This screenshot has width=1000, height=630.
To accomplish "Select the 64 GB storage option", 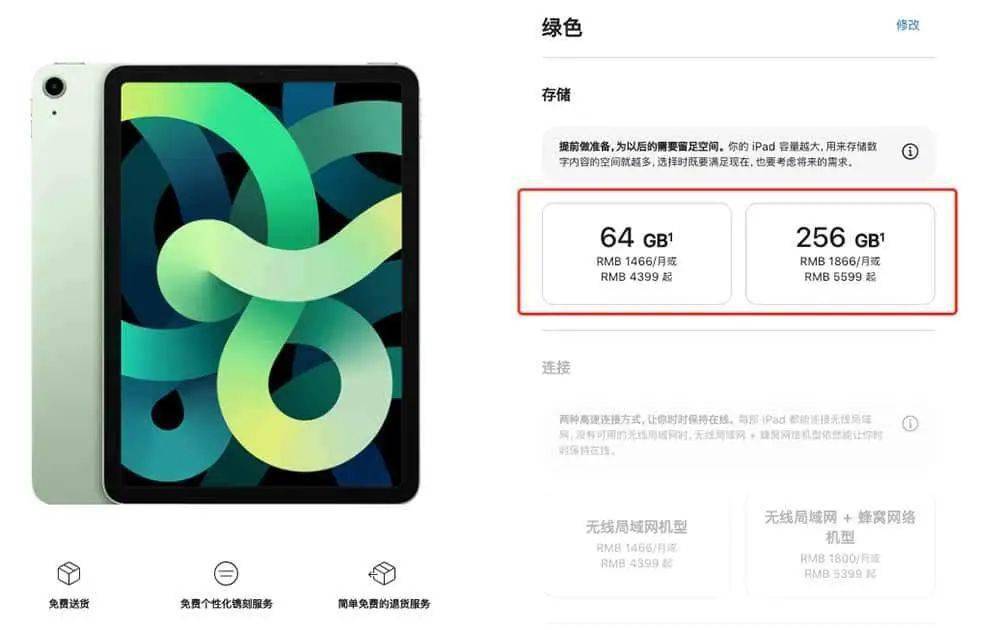I will pos(636,254).
